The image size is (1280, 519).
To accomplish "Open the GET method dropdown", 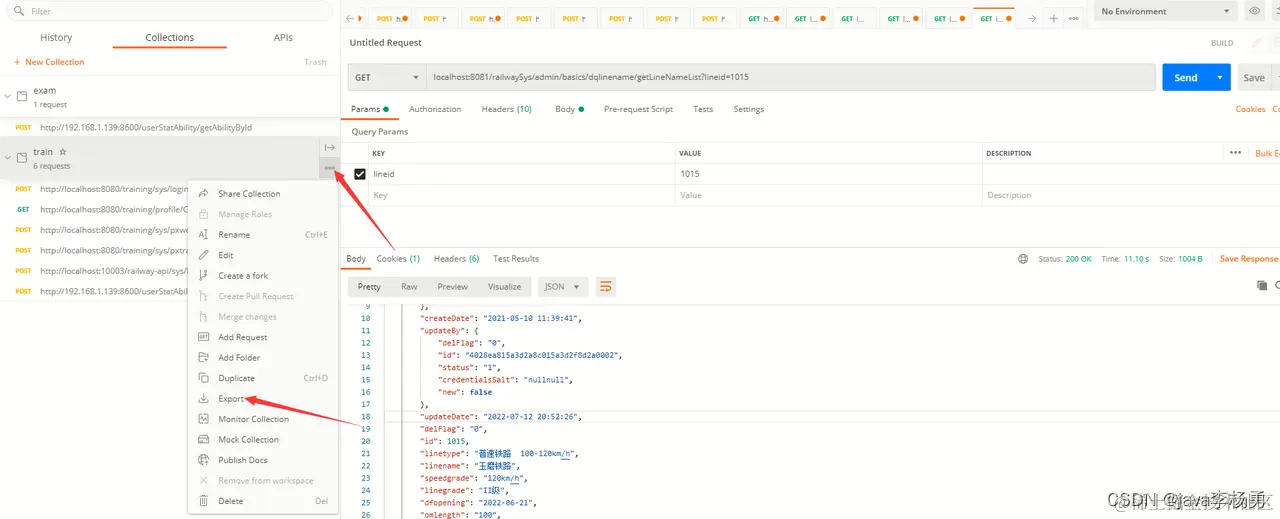I will [x=387, y=77].
